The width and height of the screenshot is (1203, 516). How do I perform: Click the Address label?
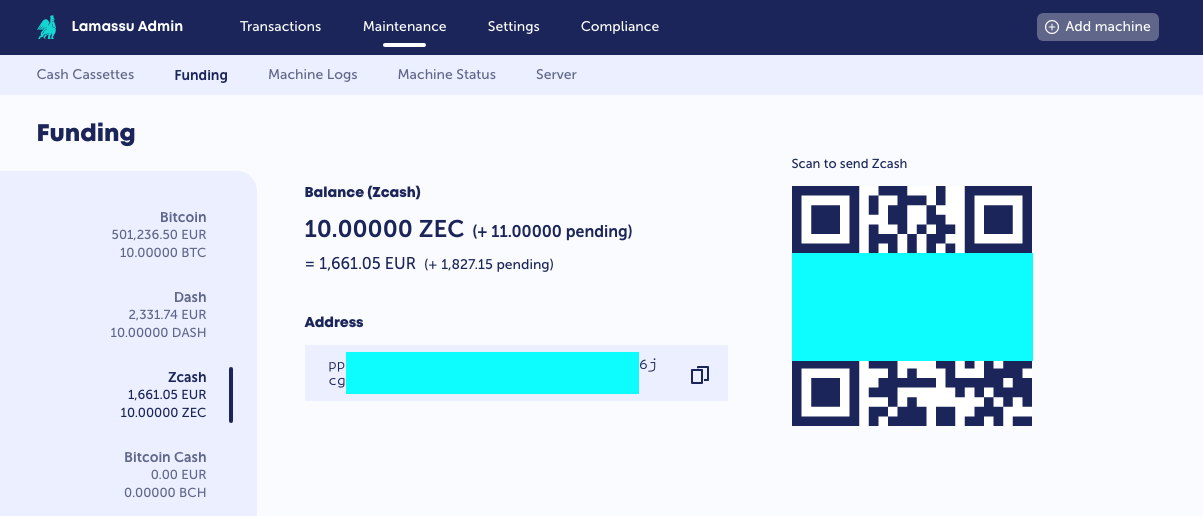pos(334,322)
